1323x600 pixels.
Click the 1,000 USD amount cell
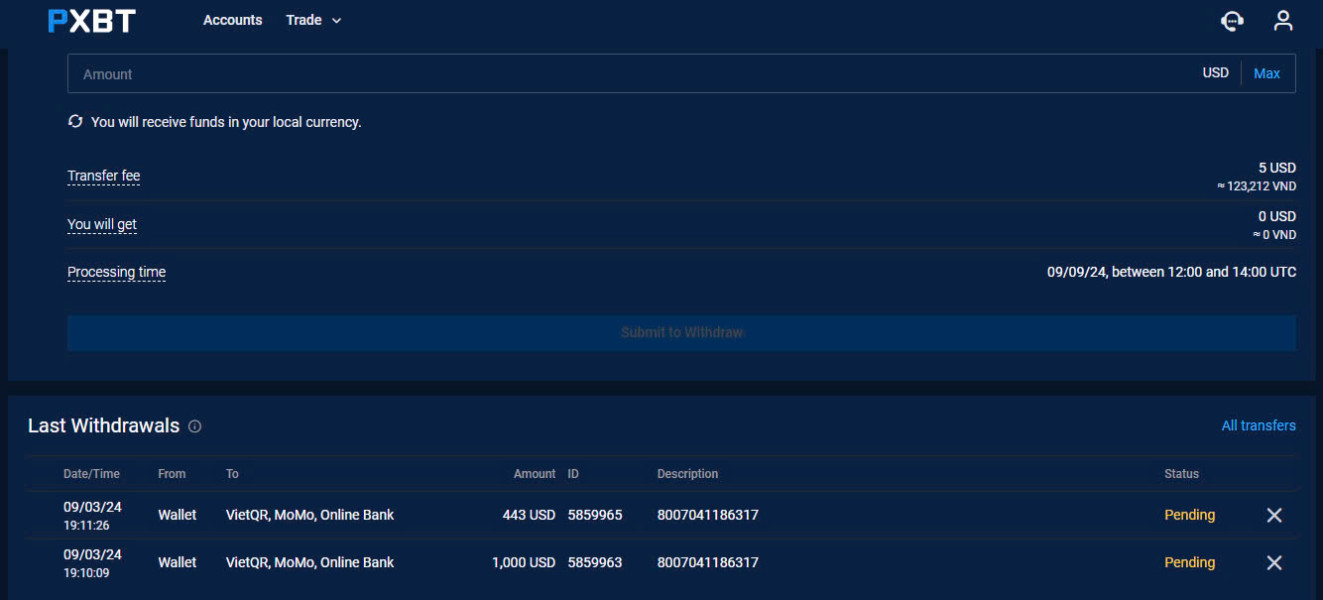[x=523, y=563]
